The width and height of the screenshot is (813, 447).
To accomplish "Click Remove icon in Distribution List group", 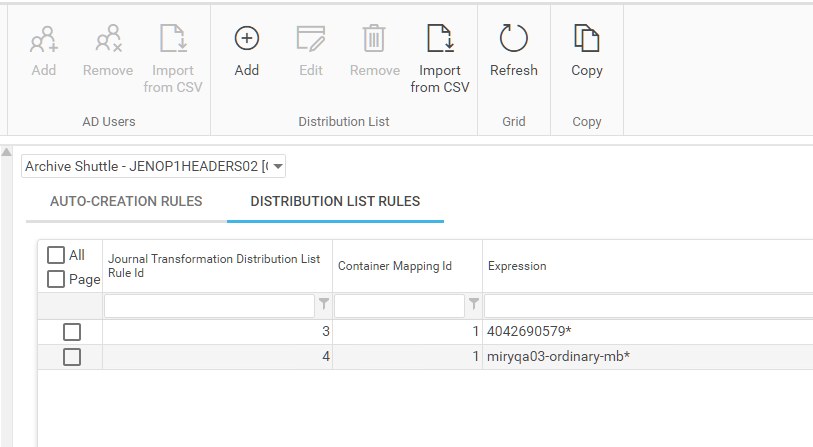I will 374,40.
